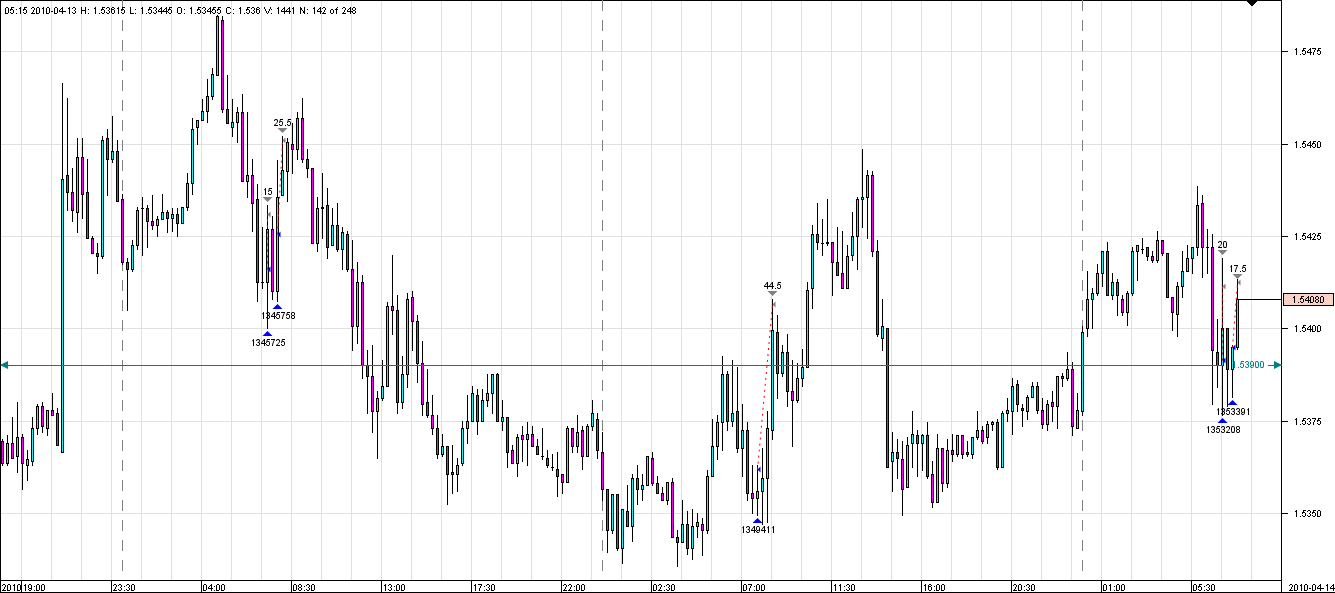Viewport: 1335px width, 593px height.
Task: Click the gray exit arrow below 44.5
Action: click(772, 293)
